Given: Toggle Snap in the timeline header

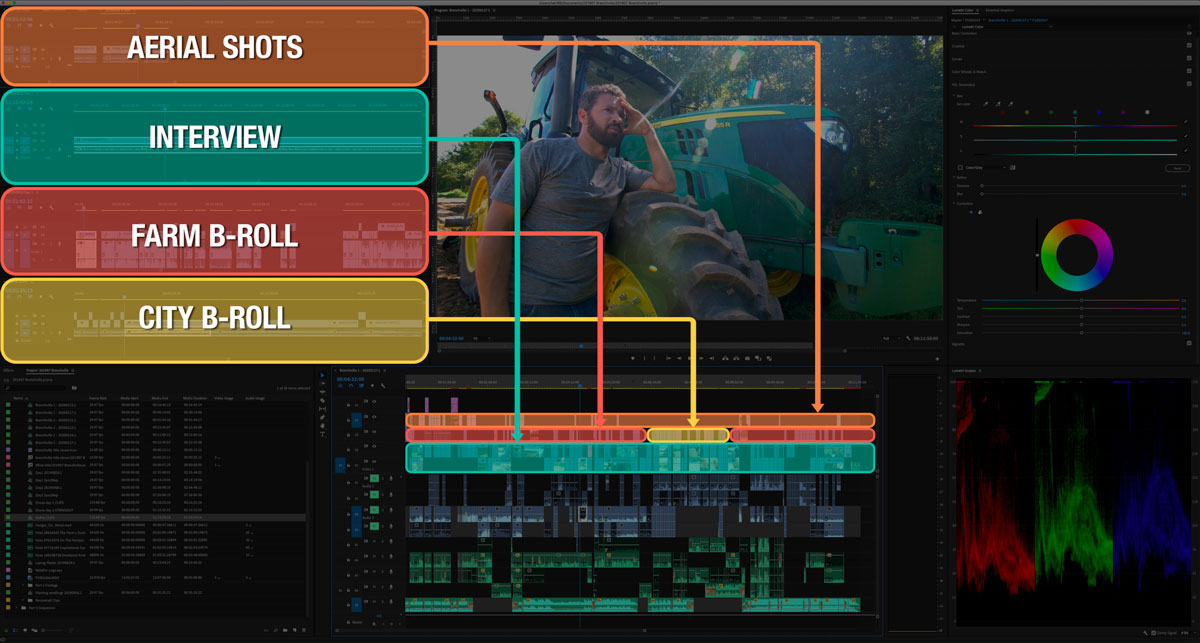Looking at the screenshot, I should pos(351,386).
